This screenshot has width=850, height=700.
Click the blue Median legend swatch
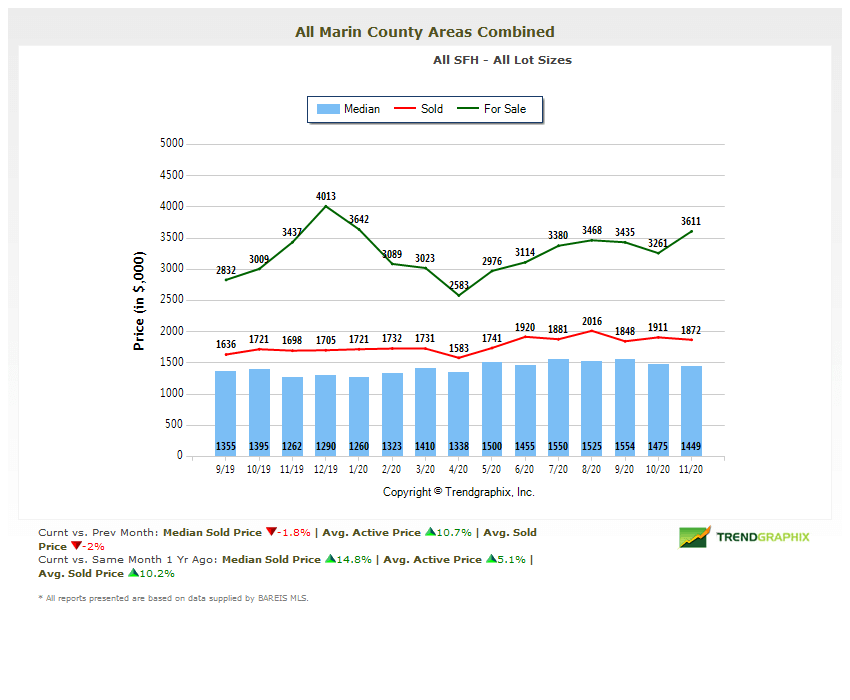[x=328, y=109]
